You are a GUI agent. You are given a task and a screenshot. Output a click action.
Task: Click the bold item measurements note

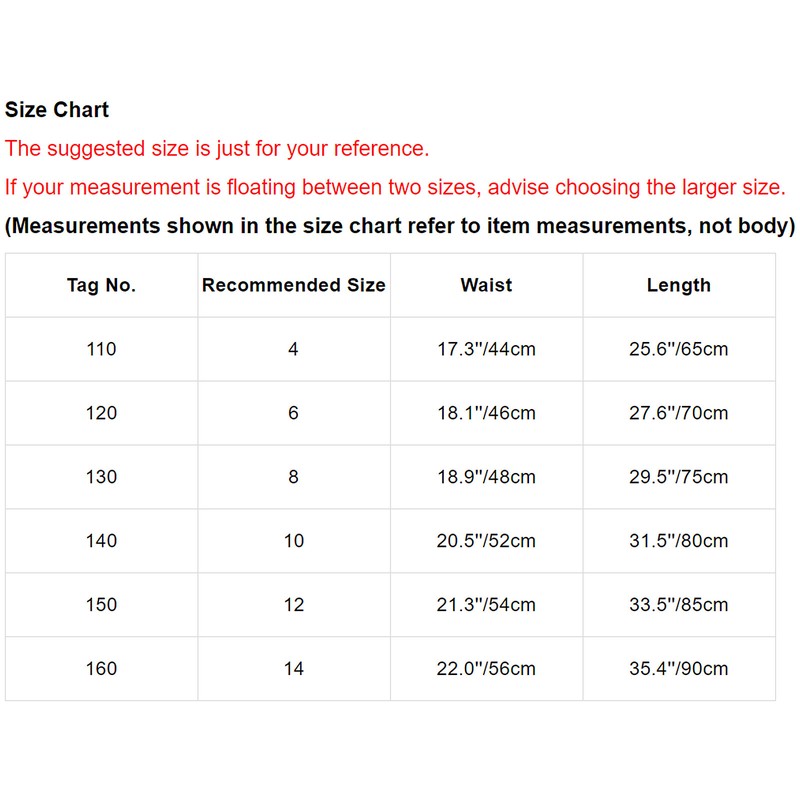(x=400, y=226)
